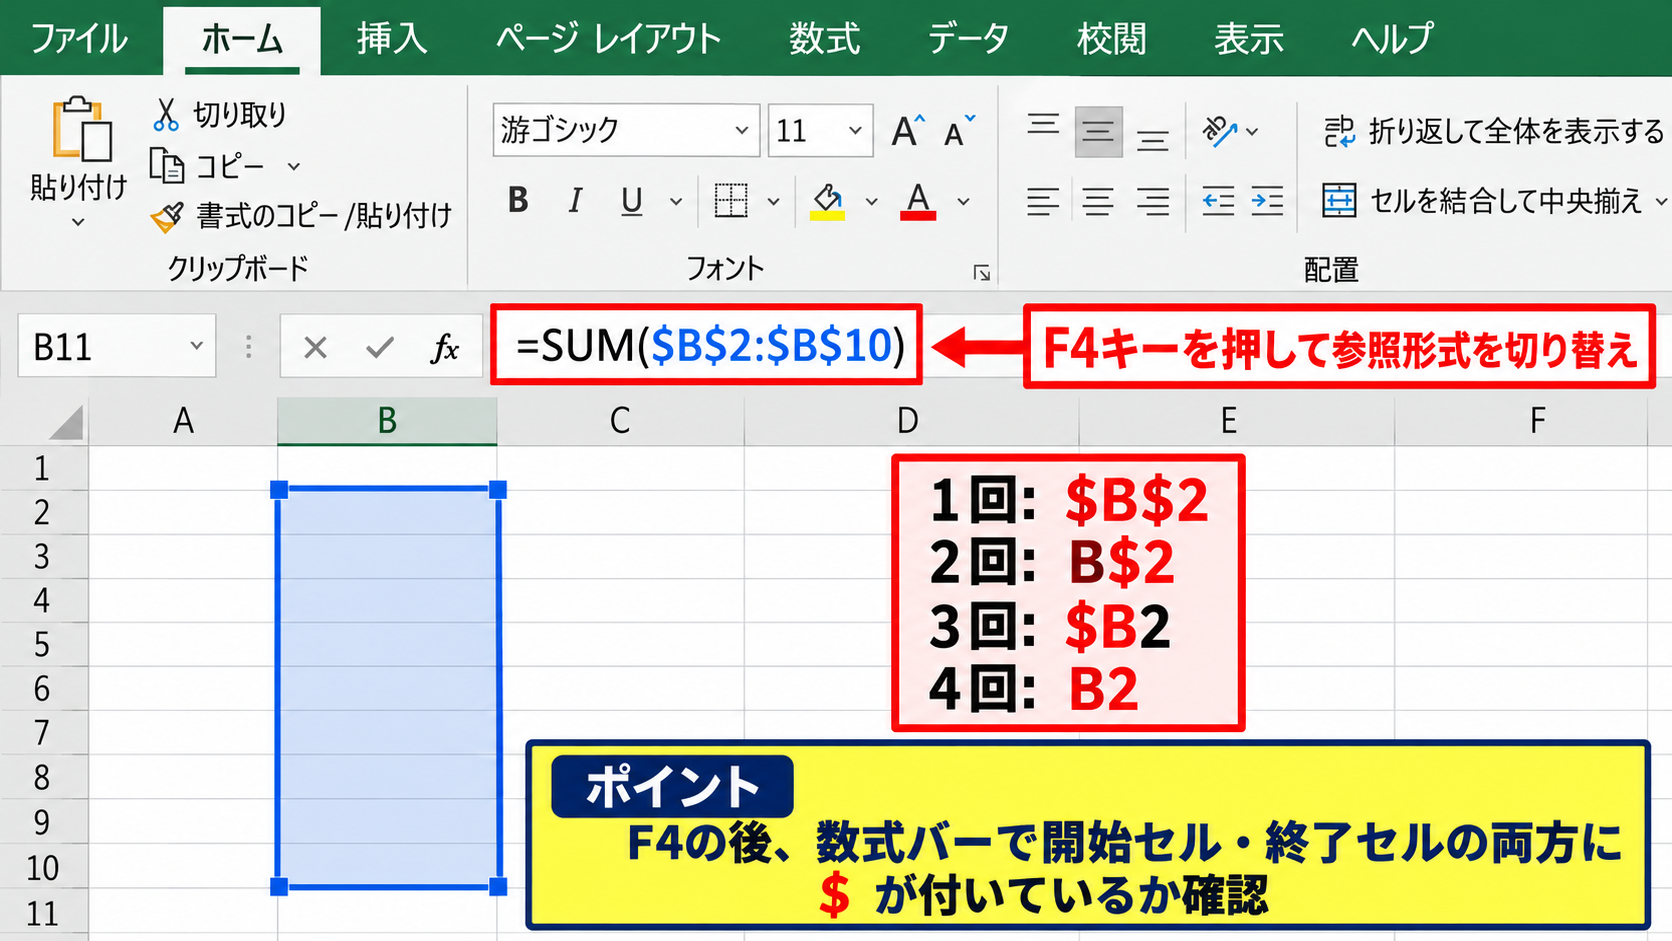Toggle セルを結合して中央揃え merge cells
1672x941 pixels.
click(x=1483, y=201)
